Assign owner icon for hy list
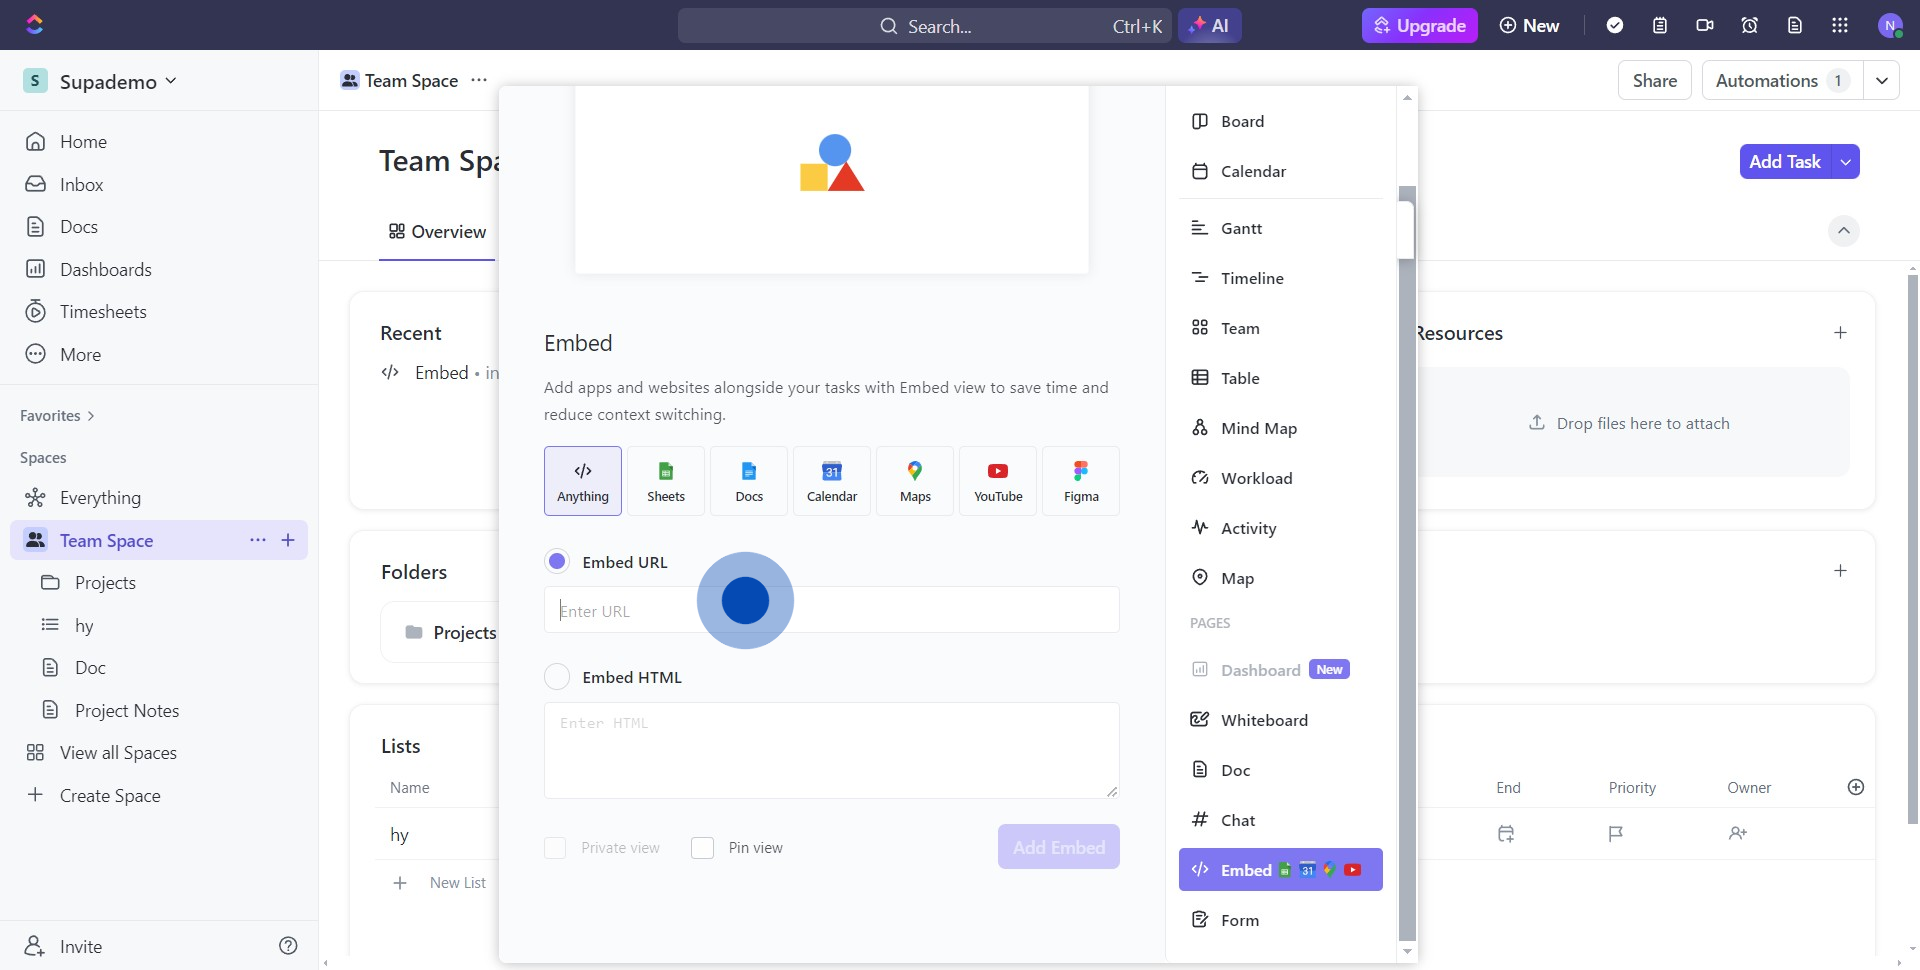This screenshot has width=1920, height=970. coord(1738,833)
